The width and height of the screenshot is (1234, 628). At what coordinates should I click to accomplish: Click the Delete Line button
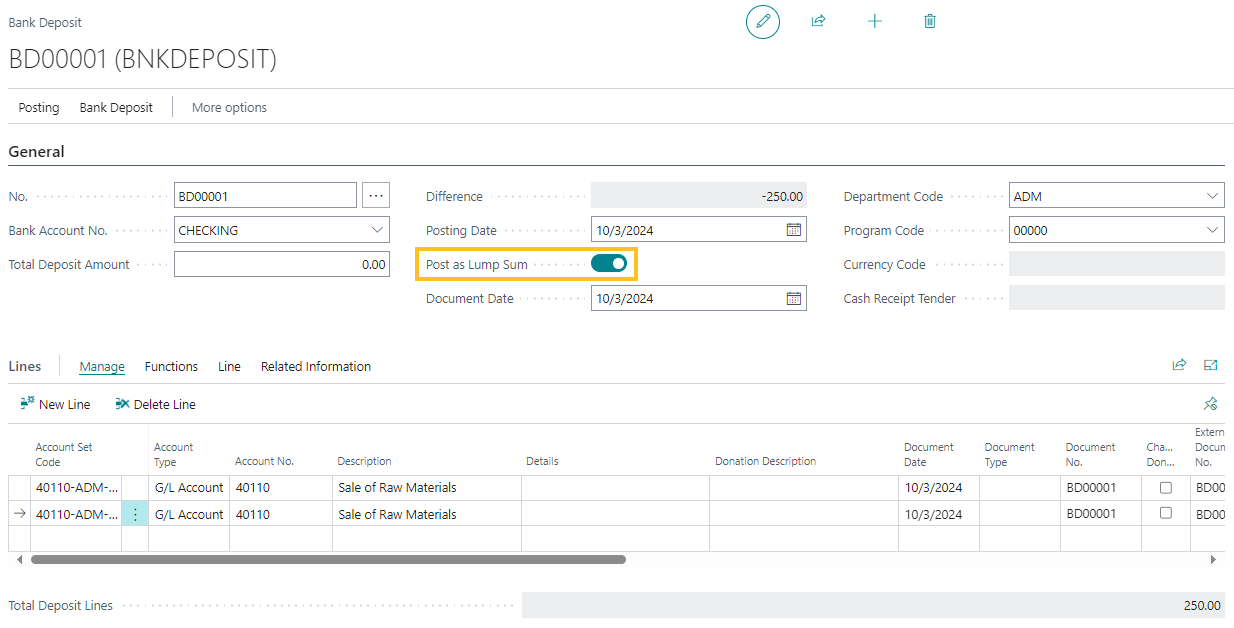tap(155, 404)
